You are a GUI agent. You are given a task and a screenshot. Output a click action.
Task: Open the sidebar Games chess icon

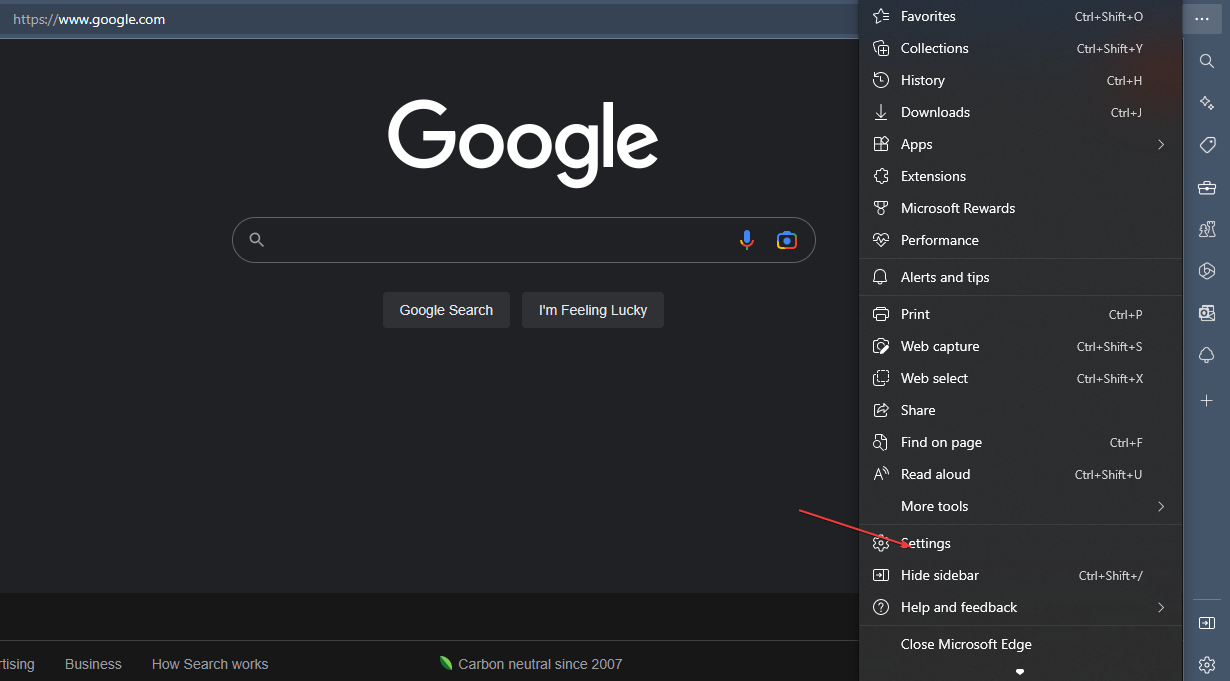tap(1207, 229)
